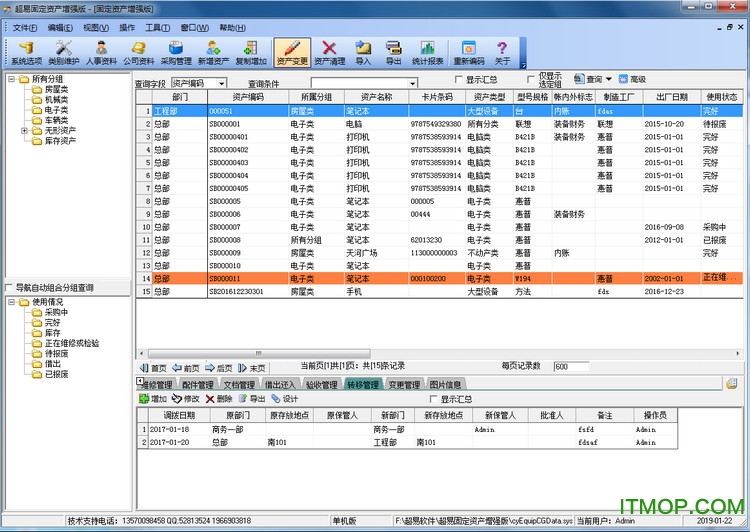This screenshot has height=532, width=750.
Task: Go to 后页 in the pager
Action: point(218,368)
